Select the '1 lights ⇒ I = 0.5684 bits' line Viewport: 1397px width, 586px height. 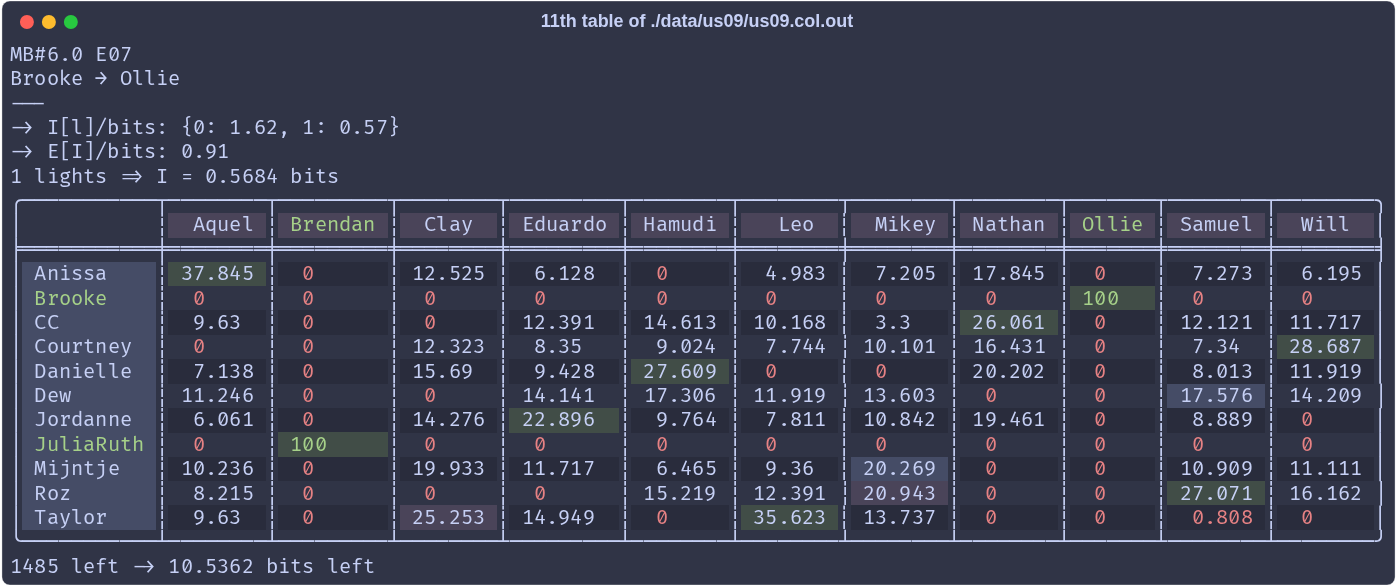[175, 176]
